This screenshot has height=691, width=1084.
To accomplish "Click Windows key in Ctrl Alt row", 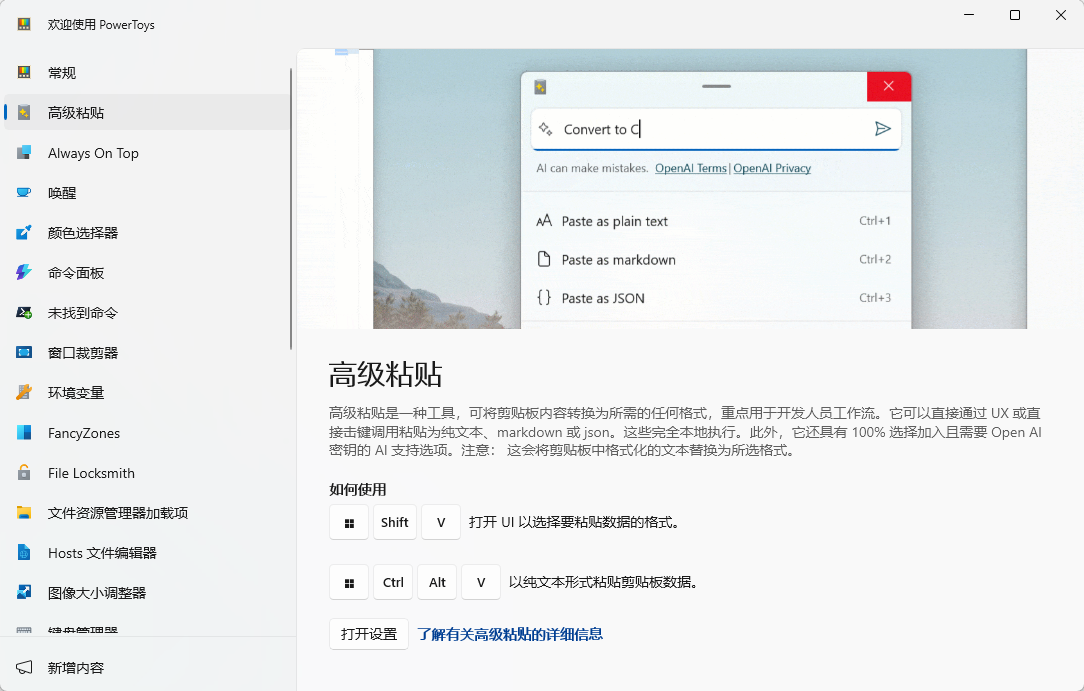I will tap(349, 582).
